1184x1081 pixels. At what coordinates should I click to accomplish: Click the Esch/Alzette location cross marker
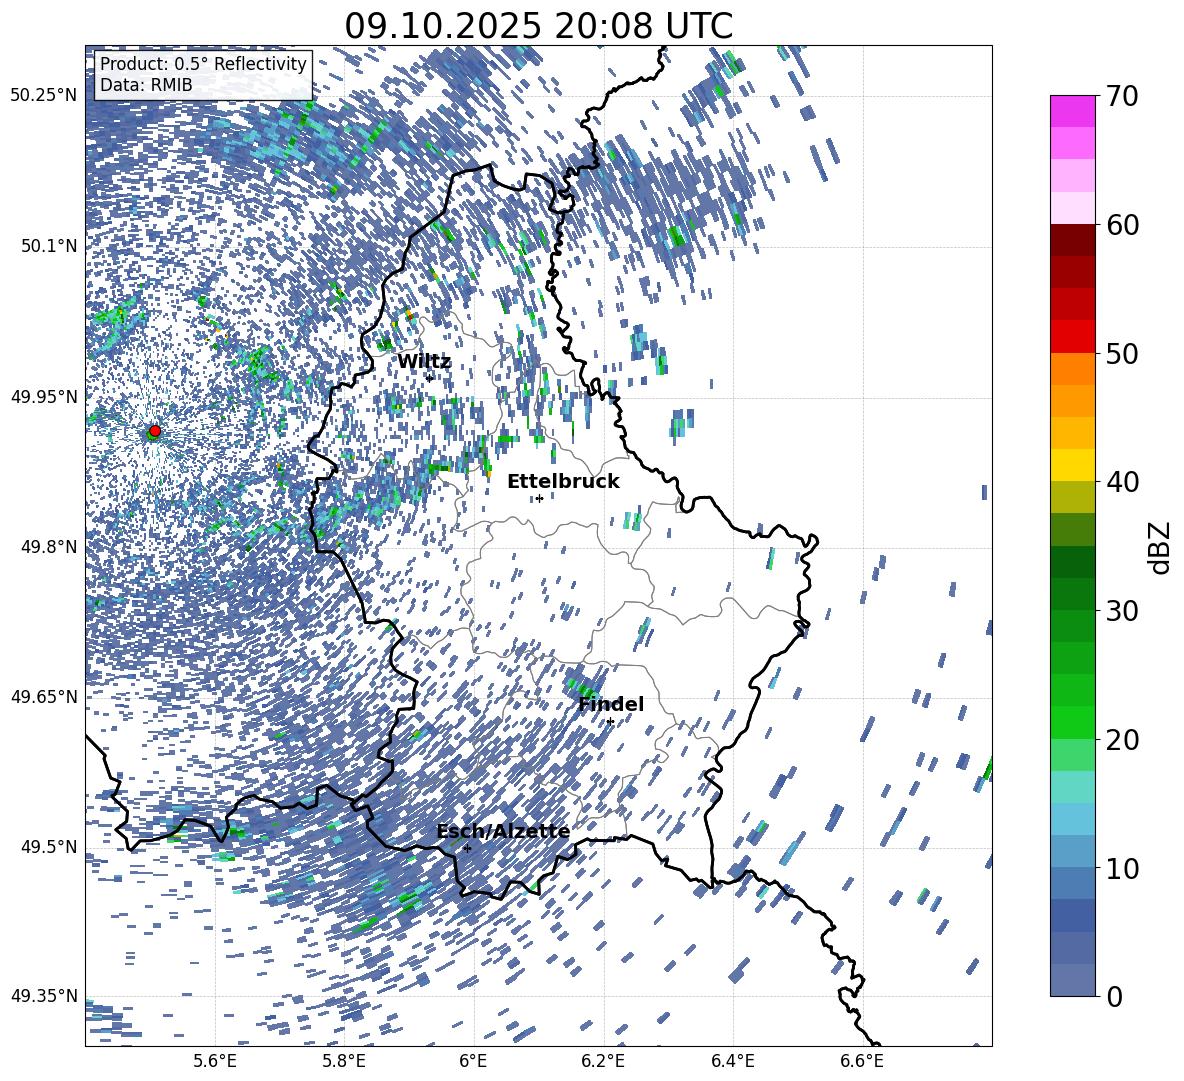point(467,848)
